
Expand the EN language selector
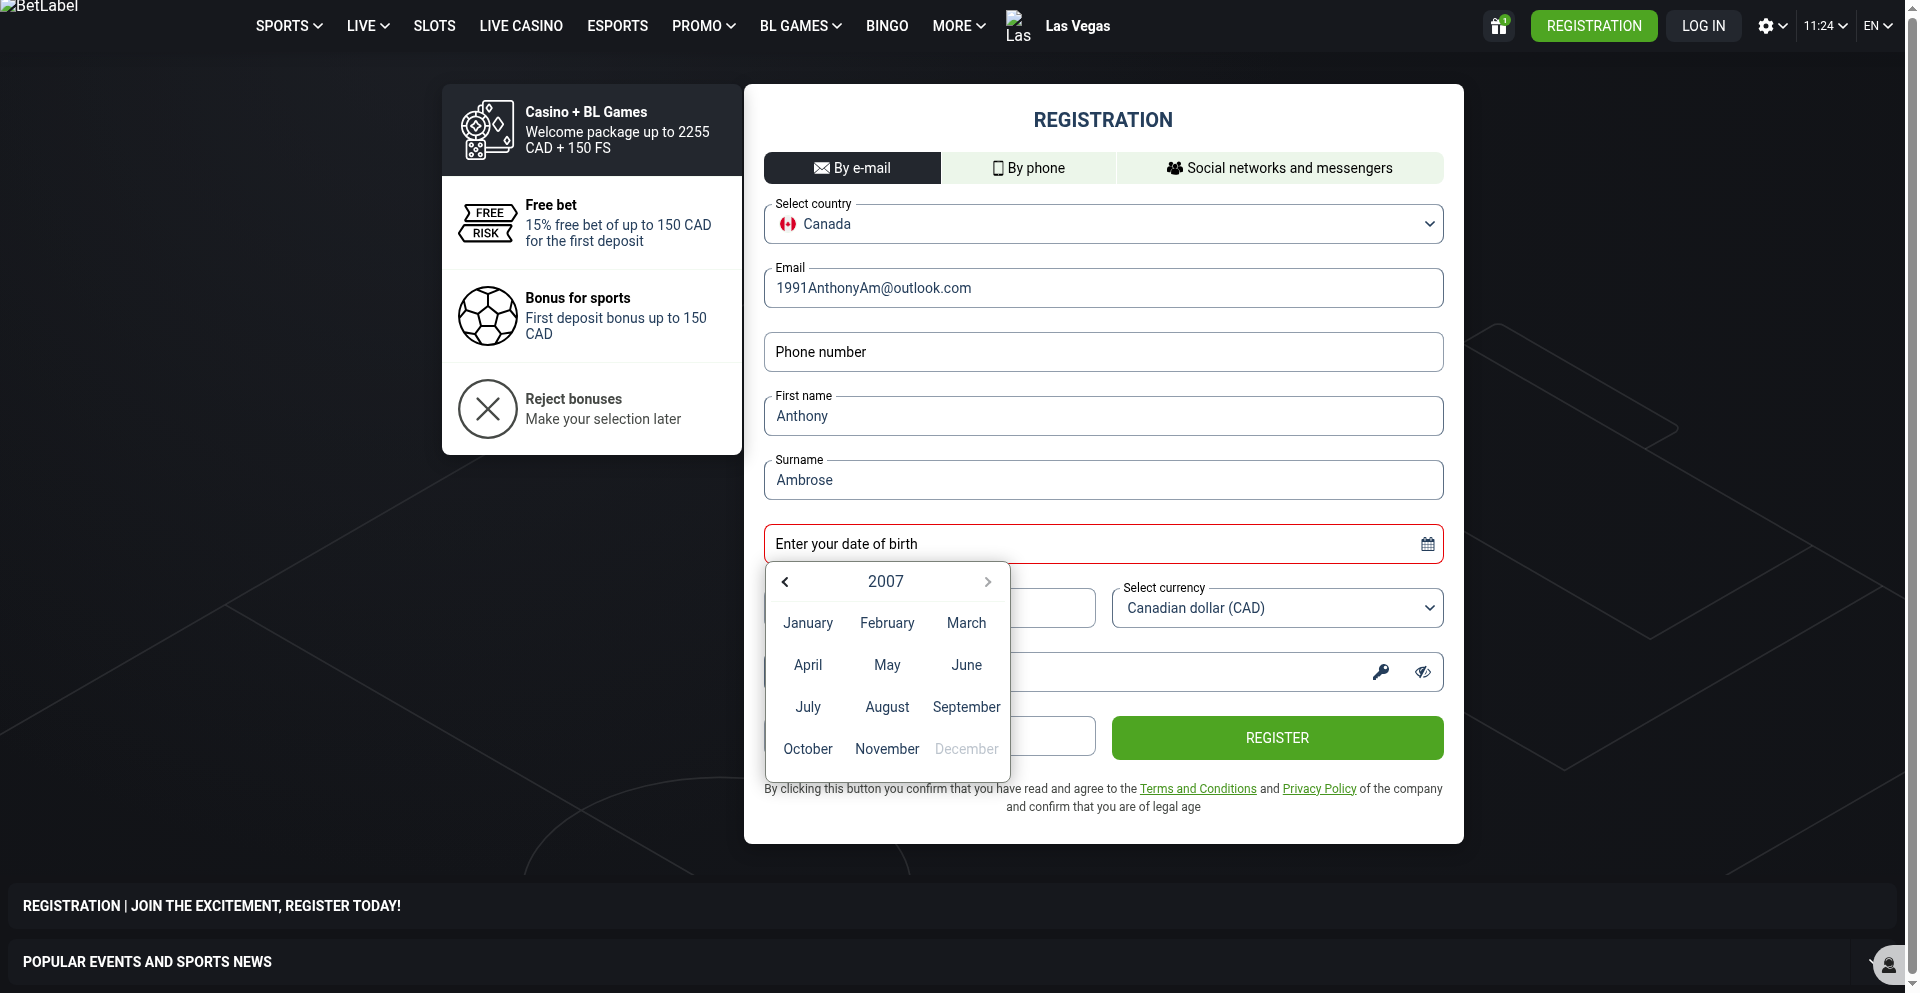point(1877,26)
